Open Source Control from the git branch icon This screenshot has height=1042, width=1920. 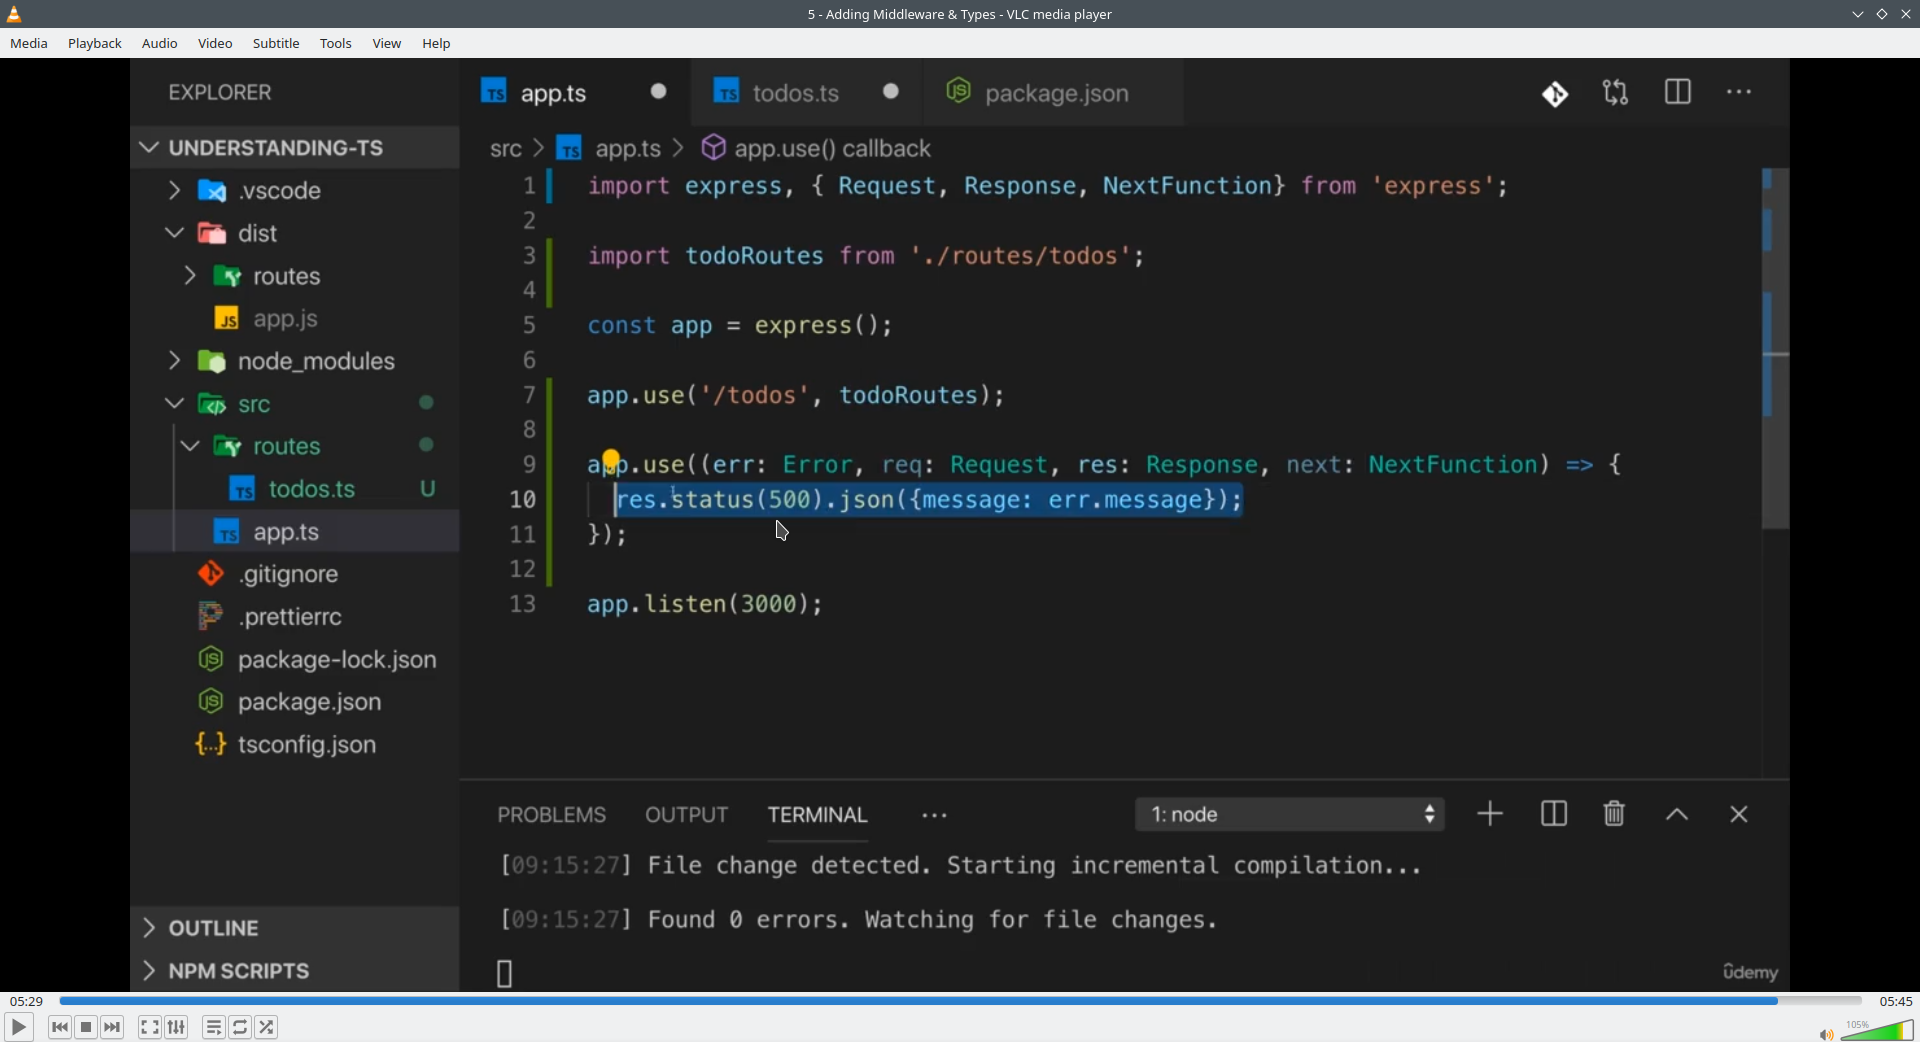pyautogui.click(x=1556, y=92)
